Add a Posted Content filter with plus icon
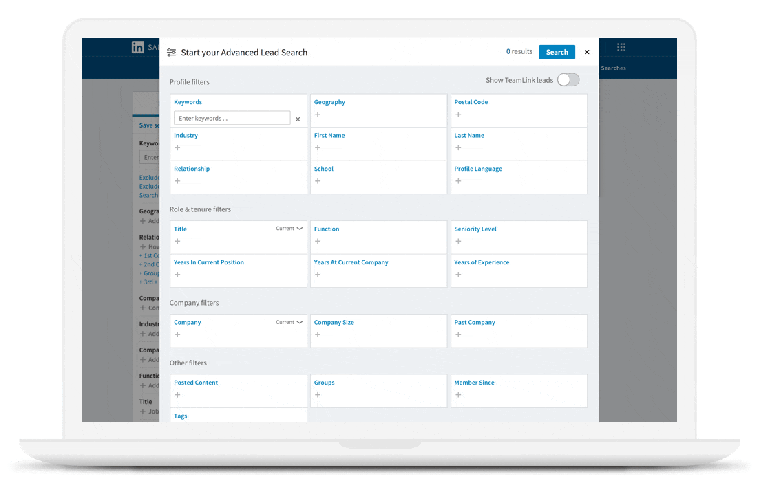This screenshot has height=495, width=760. click(177, 395)
